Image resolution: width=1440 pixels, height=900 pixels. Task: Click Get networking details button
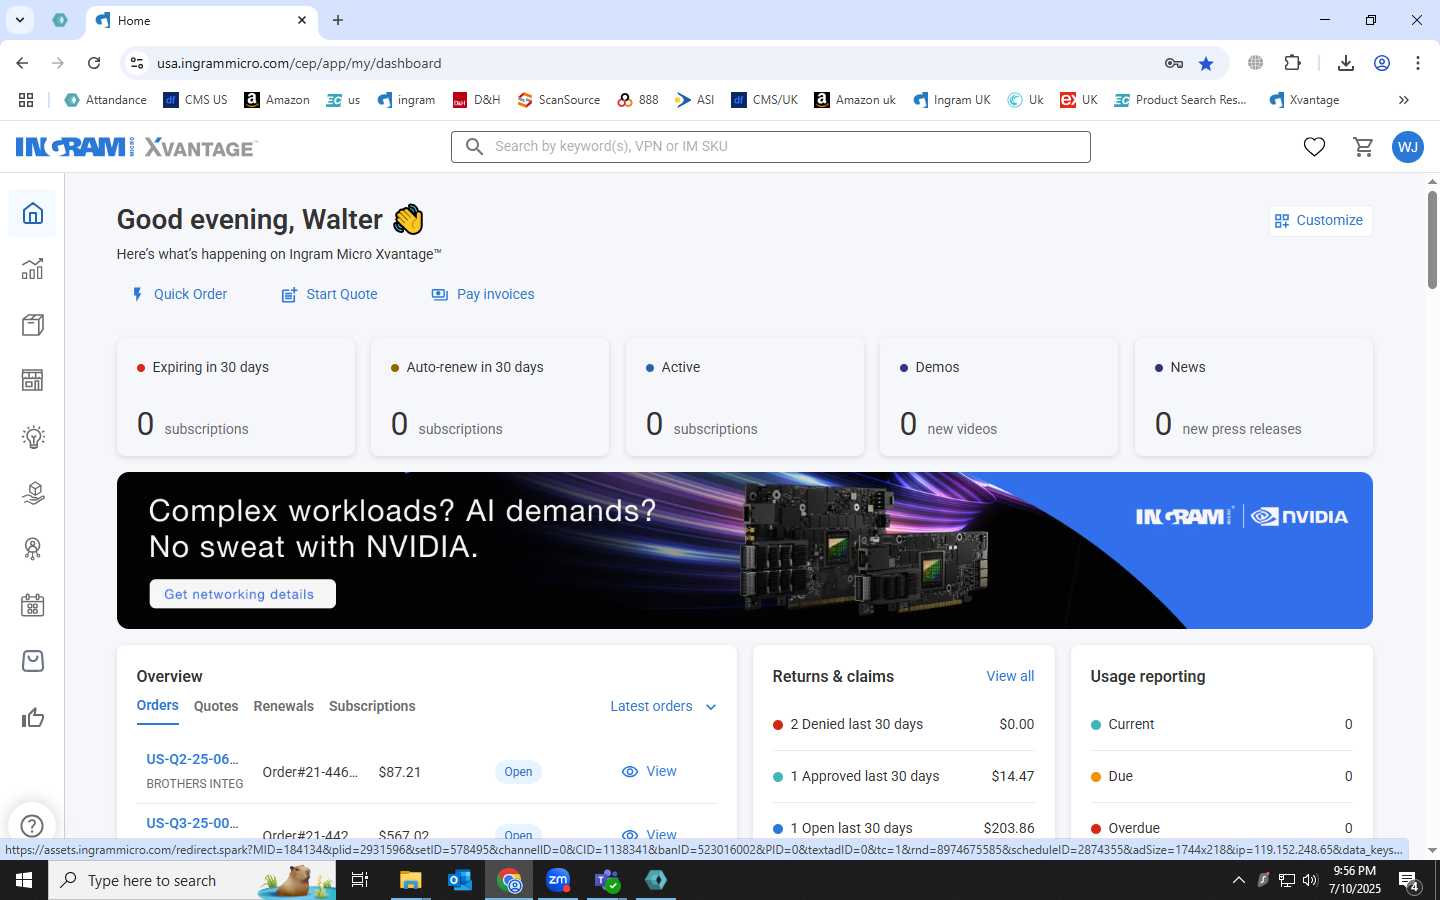click(242, 594)
